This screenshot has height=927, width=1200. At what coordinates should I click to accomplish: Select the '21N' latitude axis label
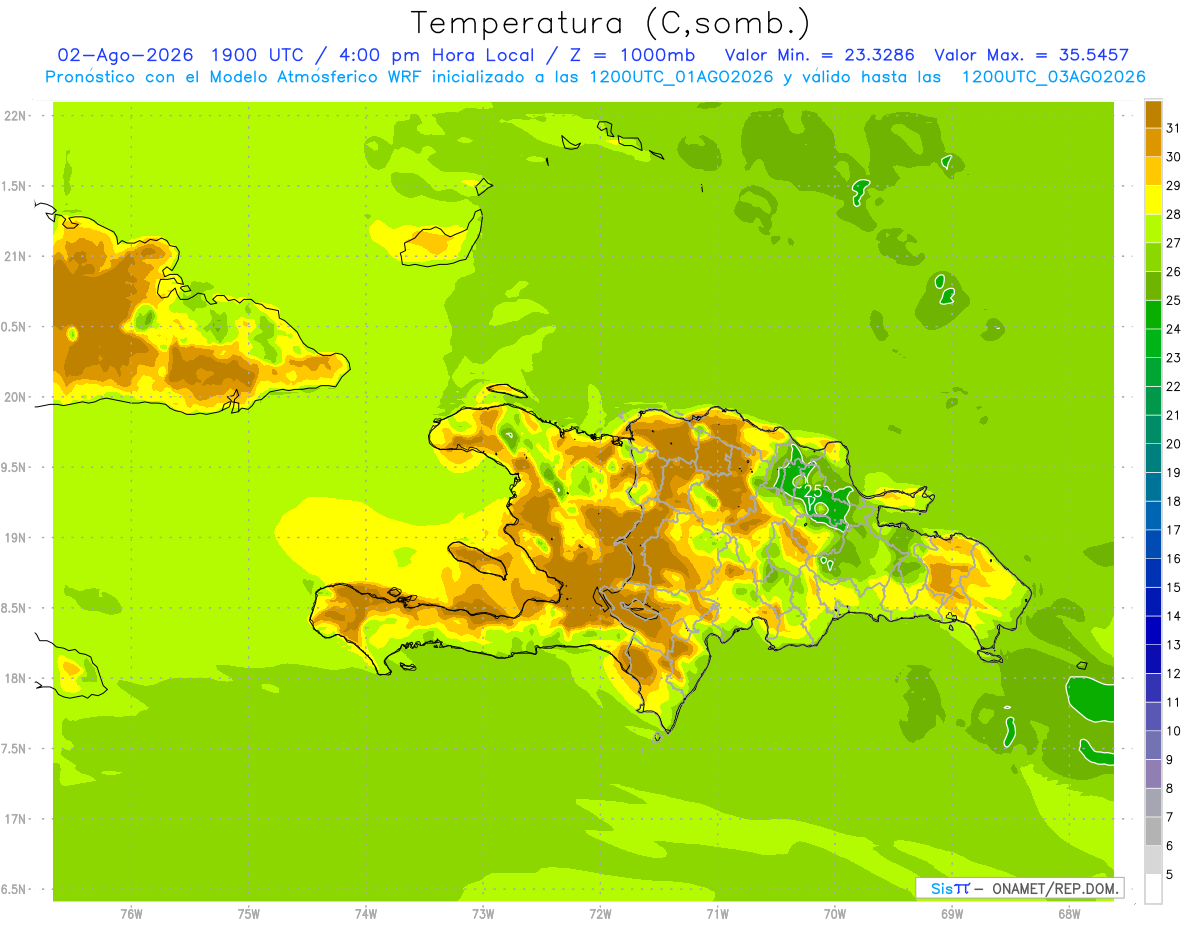point(14,256)
